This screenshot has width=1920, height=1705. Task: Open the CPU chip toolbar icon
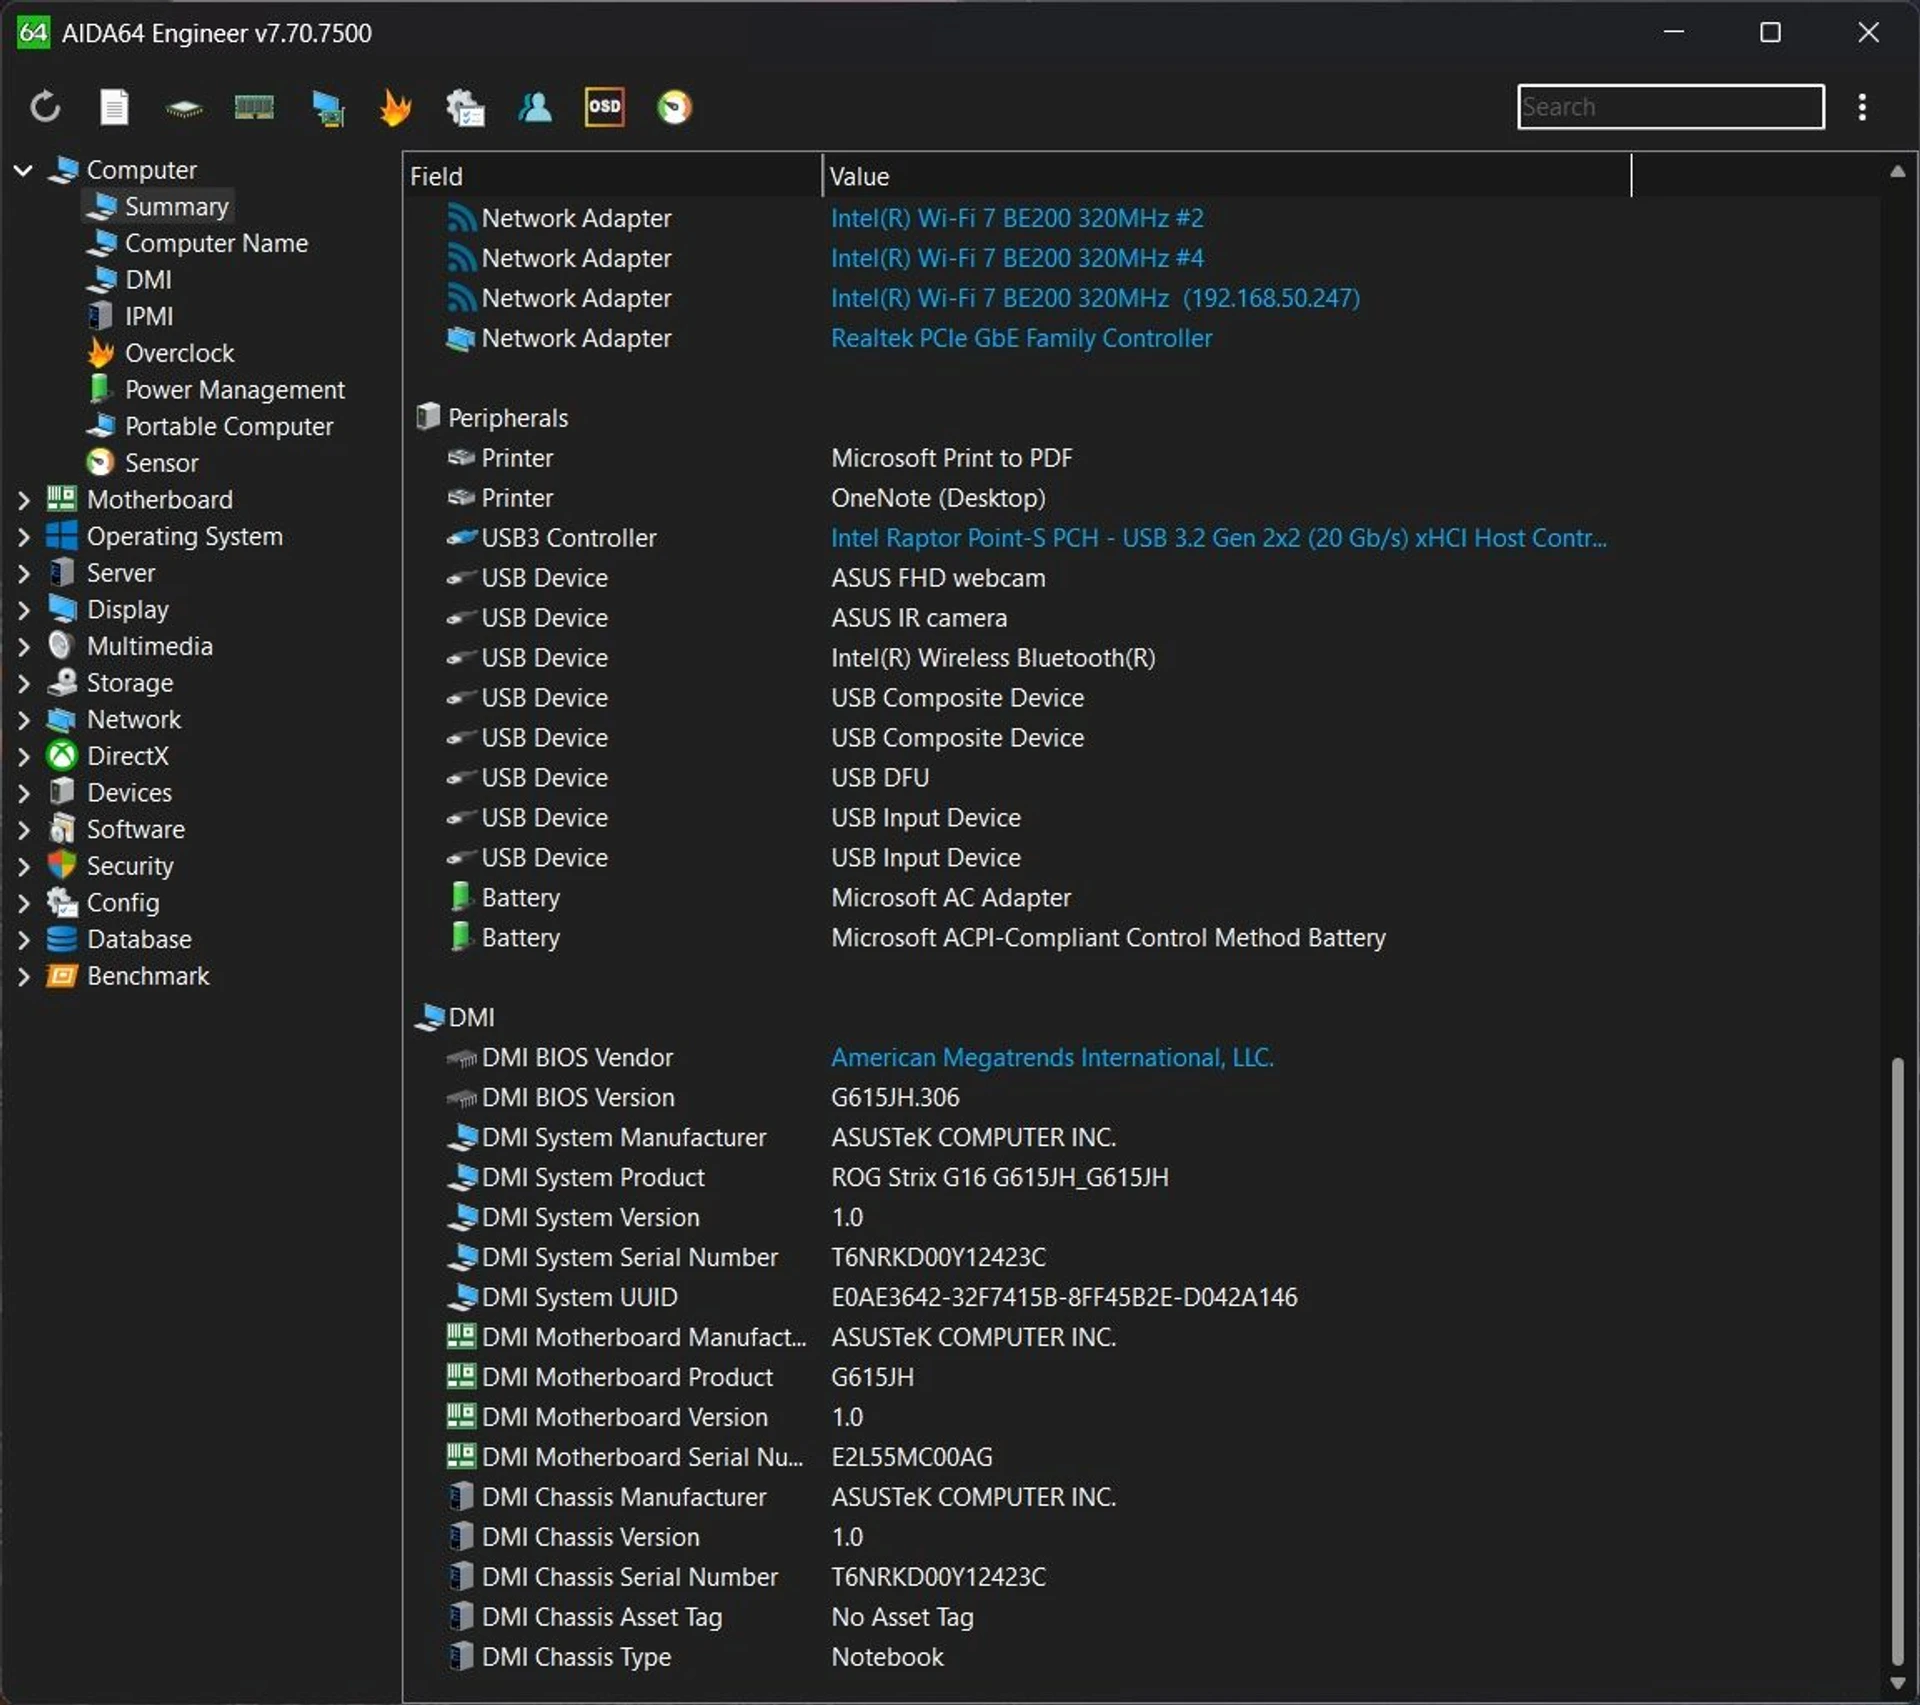coord(184,108)
